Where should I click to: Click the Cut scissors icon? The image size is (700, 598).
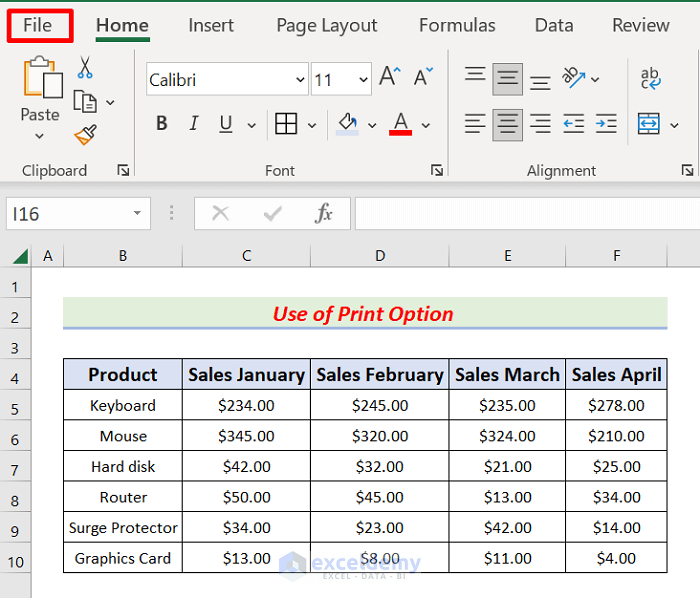[x=85, y=68]
